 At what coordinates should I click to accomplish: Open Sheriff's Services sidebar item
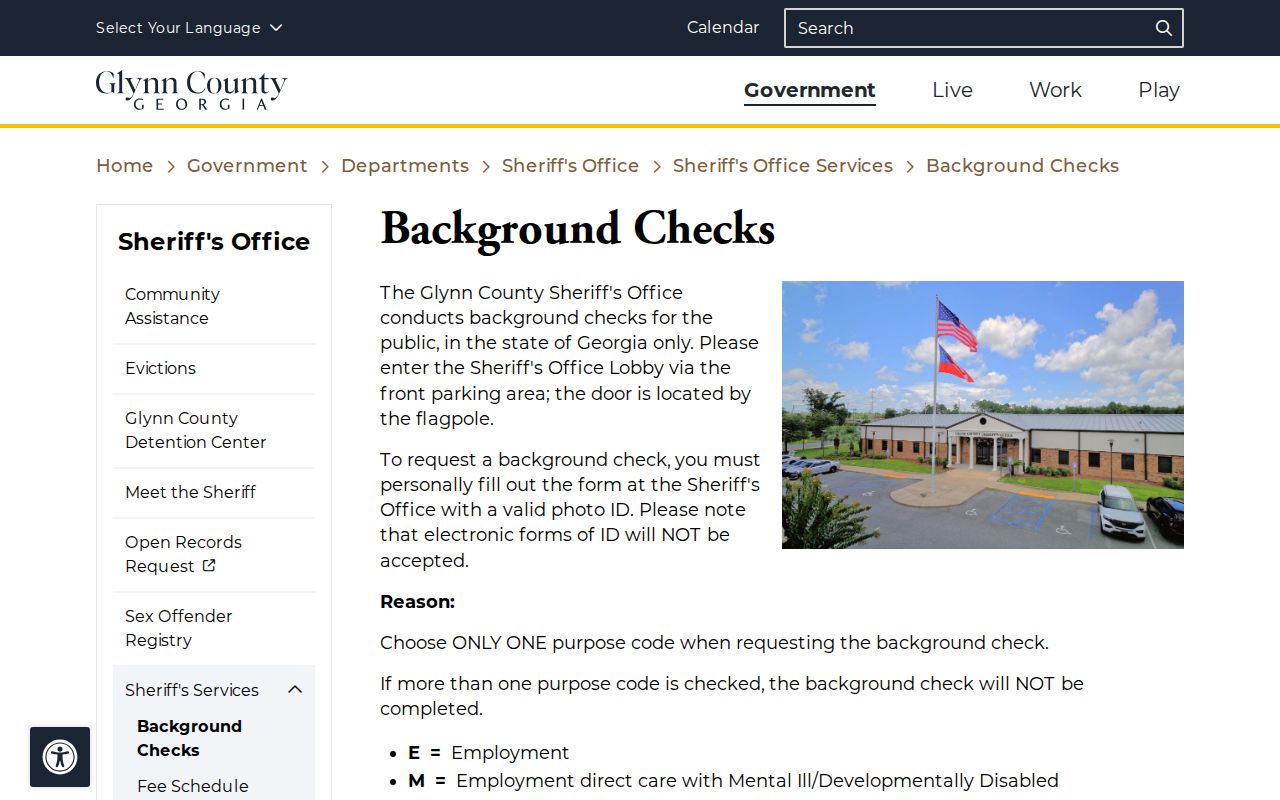coord(192,690)
